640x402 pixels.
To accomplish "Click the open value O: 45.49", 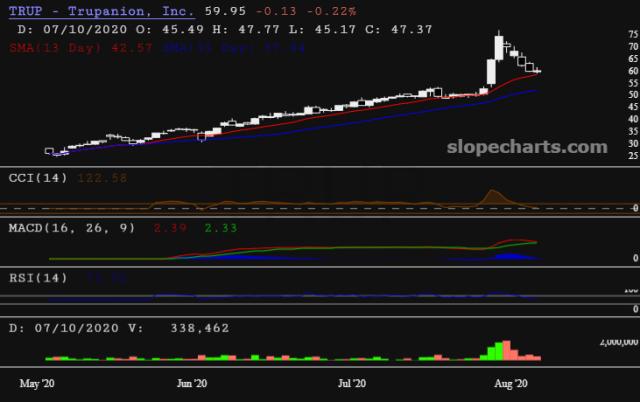I will [170, 29].
